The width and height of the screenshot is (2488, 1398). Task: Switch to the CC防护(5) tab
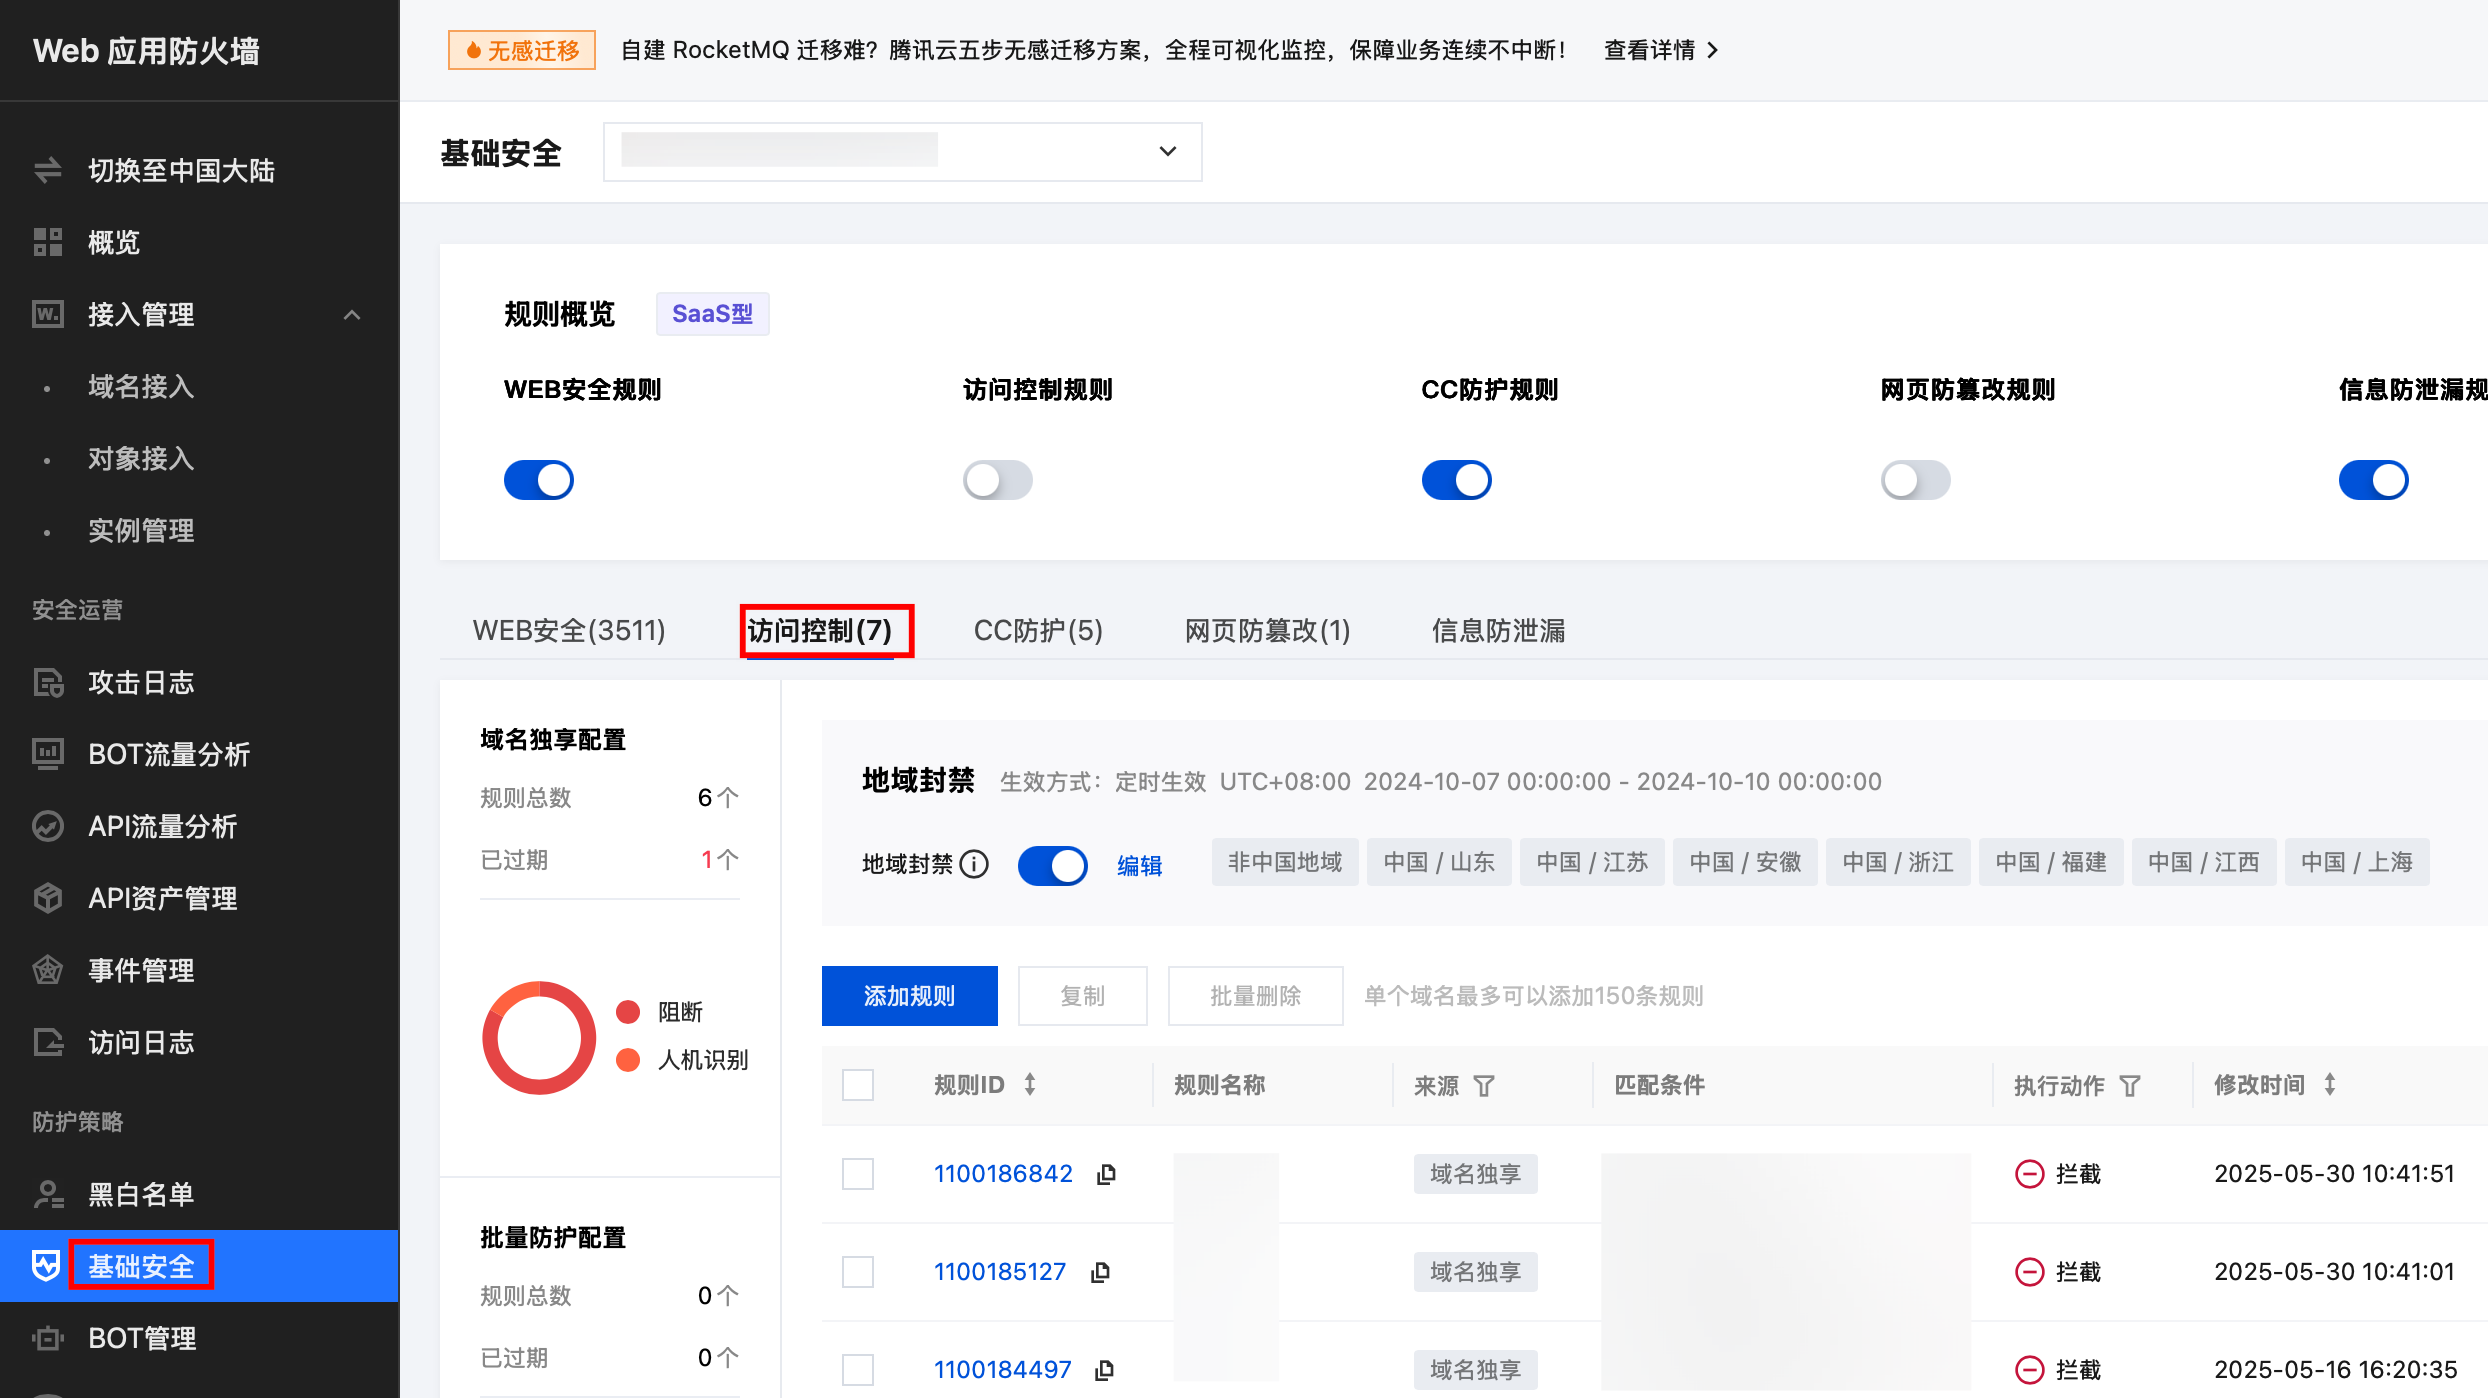[1038, 631]
